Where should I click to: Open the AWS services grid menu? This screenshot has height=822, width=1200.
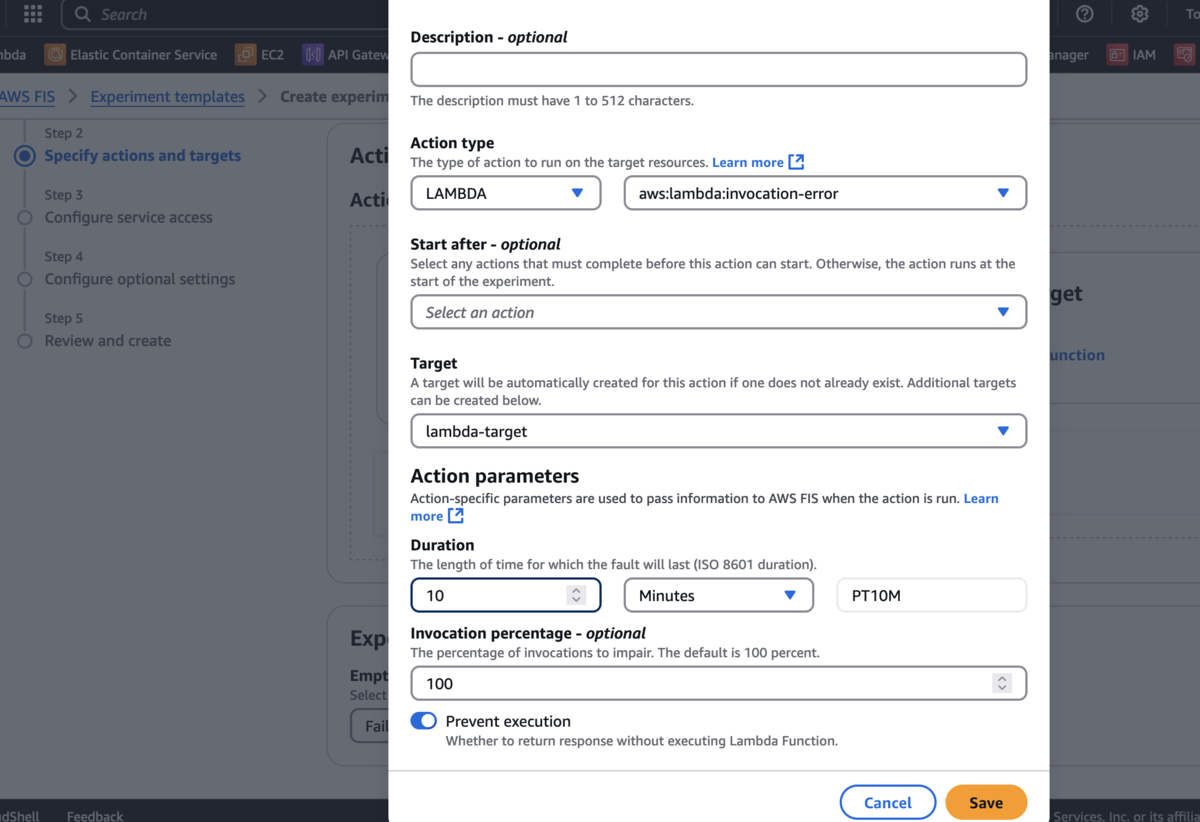click(33, 14)
